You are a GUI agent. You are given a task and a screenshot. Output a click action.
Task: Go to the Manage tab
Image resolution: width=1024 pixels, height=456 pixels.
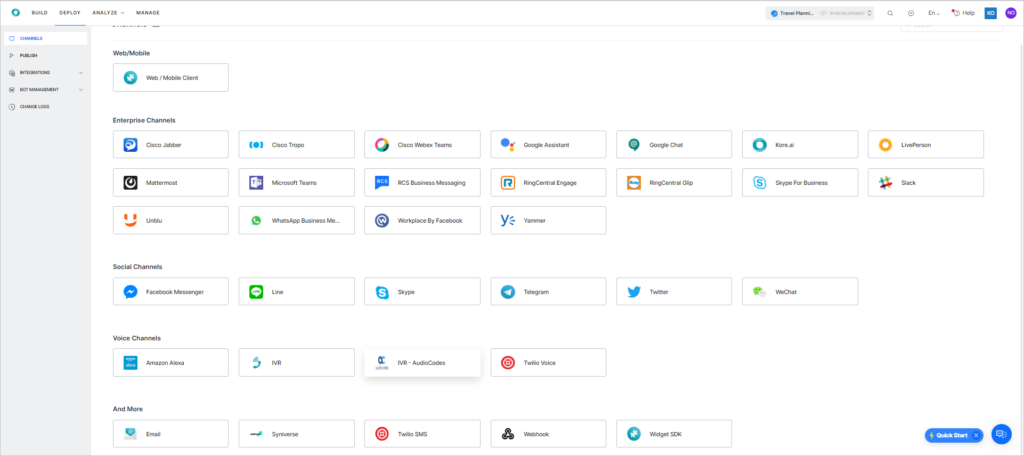pos(147,13)
